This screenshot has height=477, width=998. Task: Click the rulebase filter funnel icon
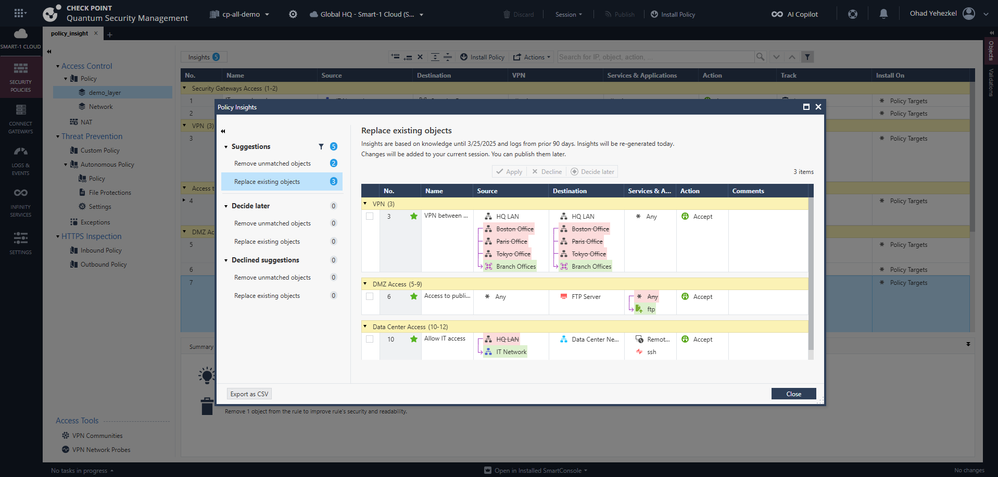point(807,57)
